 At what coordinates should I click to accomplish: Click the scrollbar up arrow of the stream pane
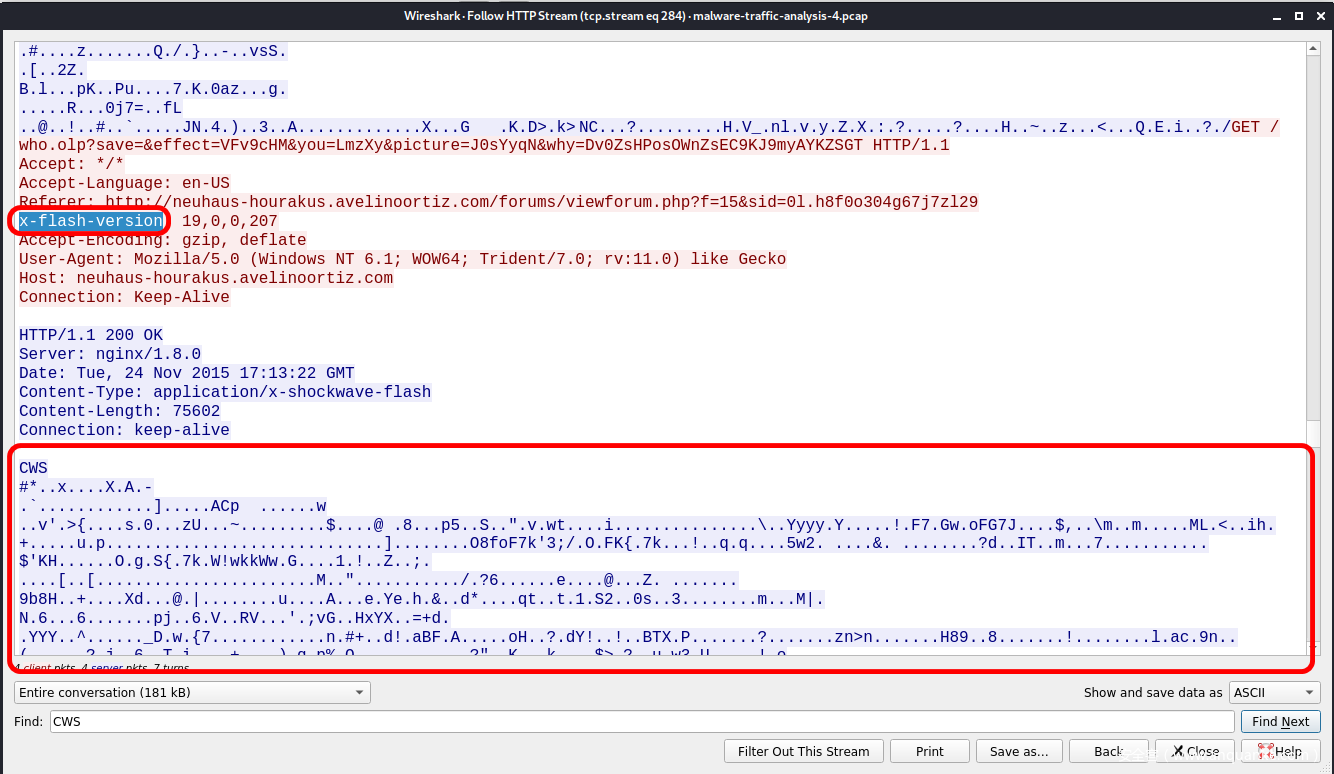click(1313, 49)
